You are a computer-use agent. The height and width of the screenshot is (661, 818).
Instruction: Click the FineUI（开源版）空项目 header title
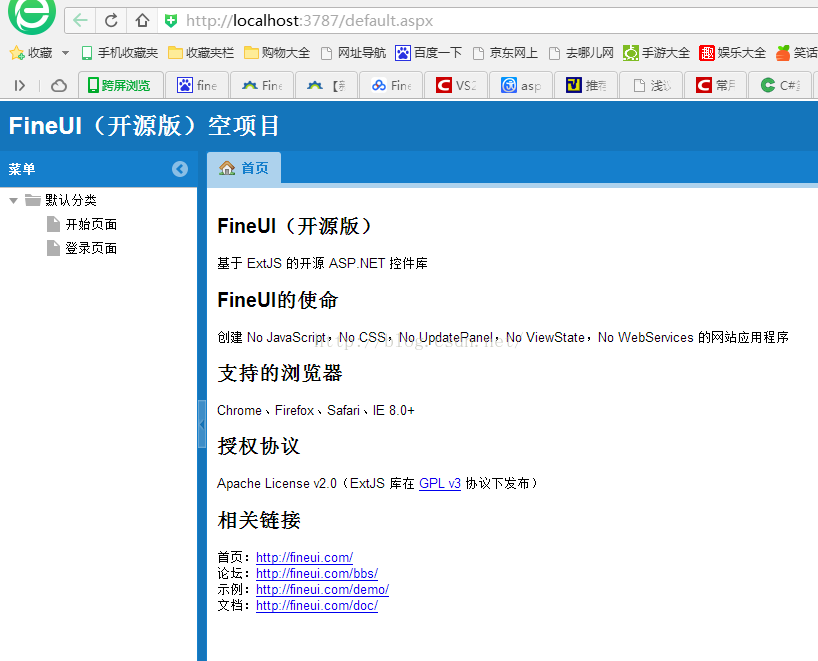pos(145,126)
